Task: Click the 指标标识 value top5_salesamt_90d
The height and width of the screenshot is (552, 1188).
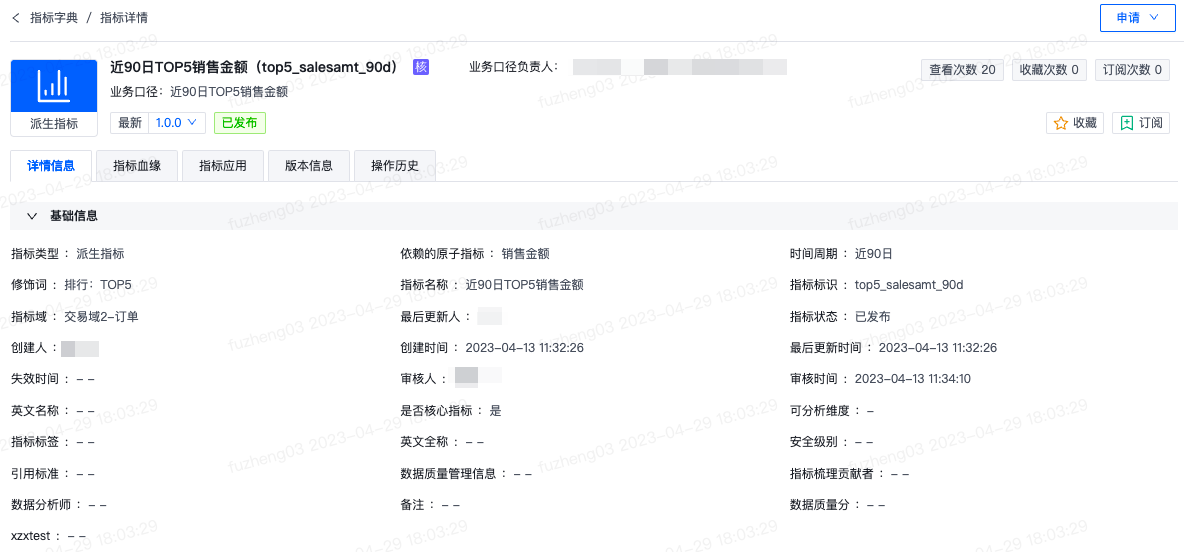Action: [908, 285]
